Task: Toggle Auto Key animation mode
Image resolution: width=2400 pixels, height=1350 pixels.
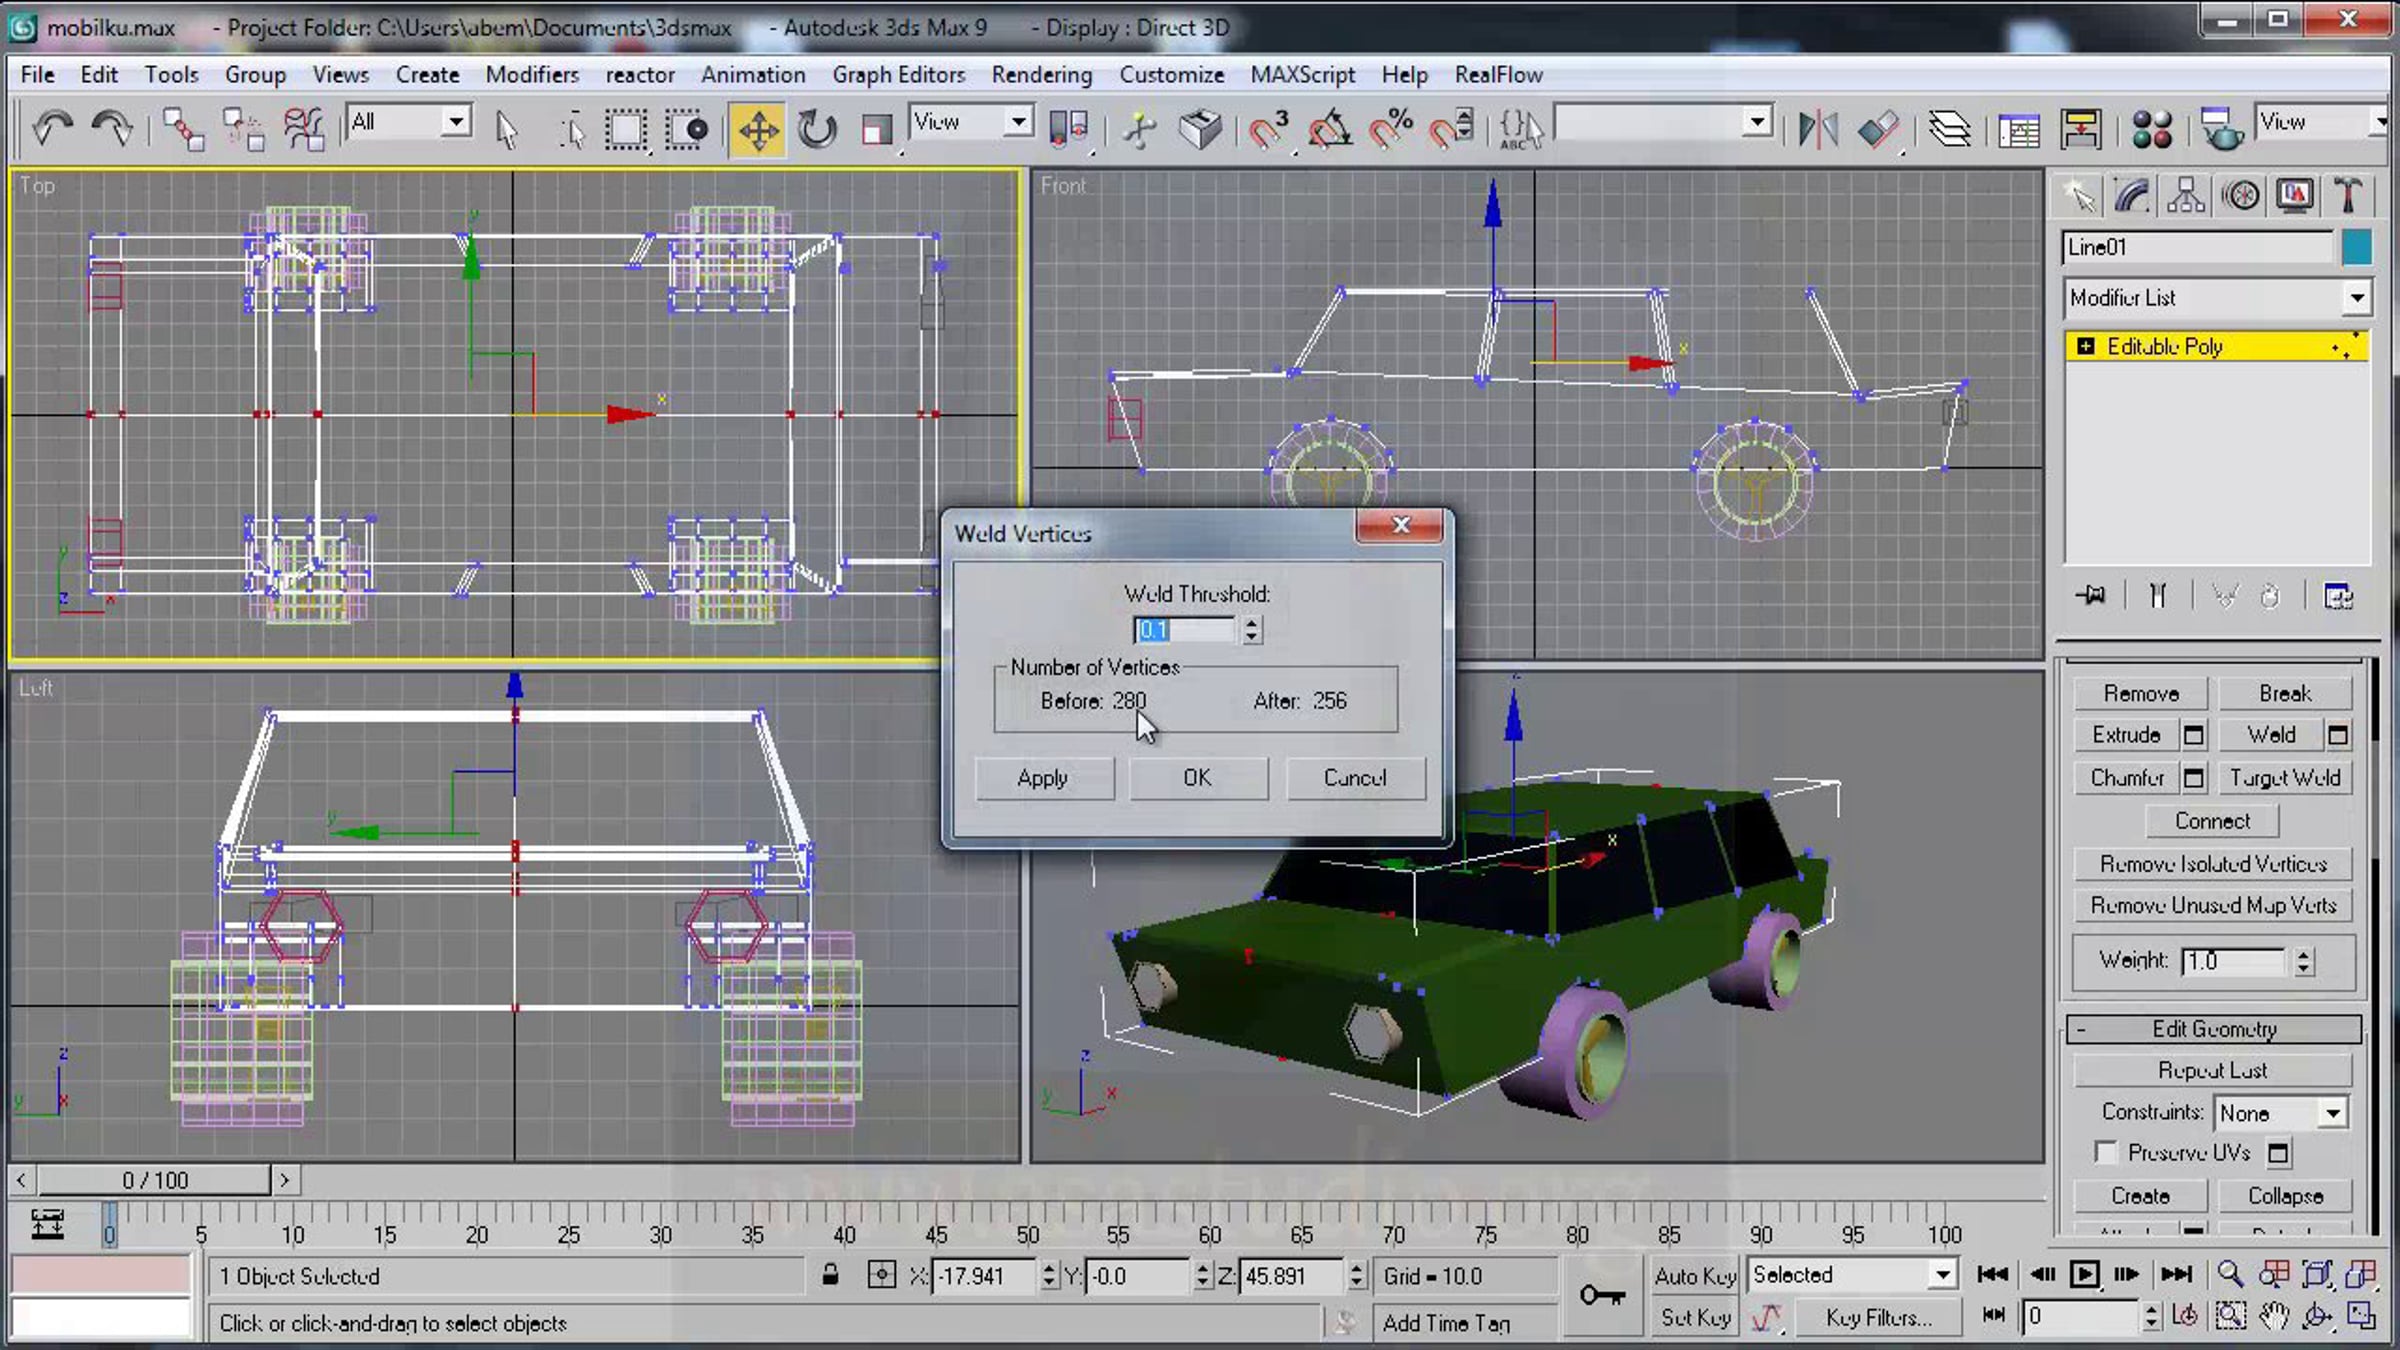Action: 1695,1275
